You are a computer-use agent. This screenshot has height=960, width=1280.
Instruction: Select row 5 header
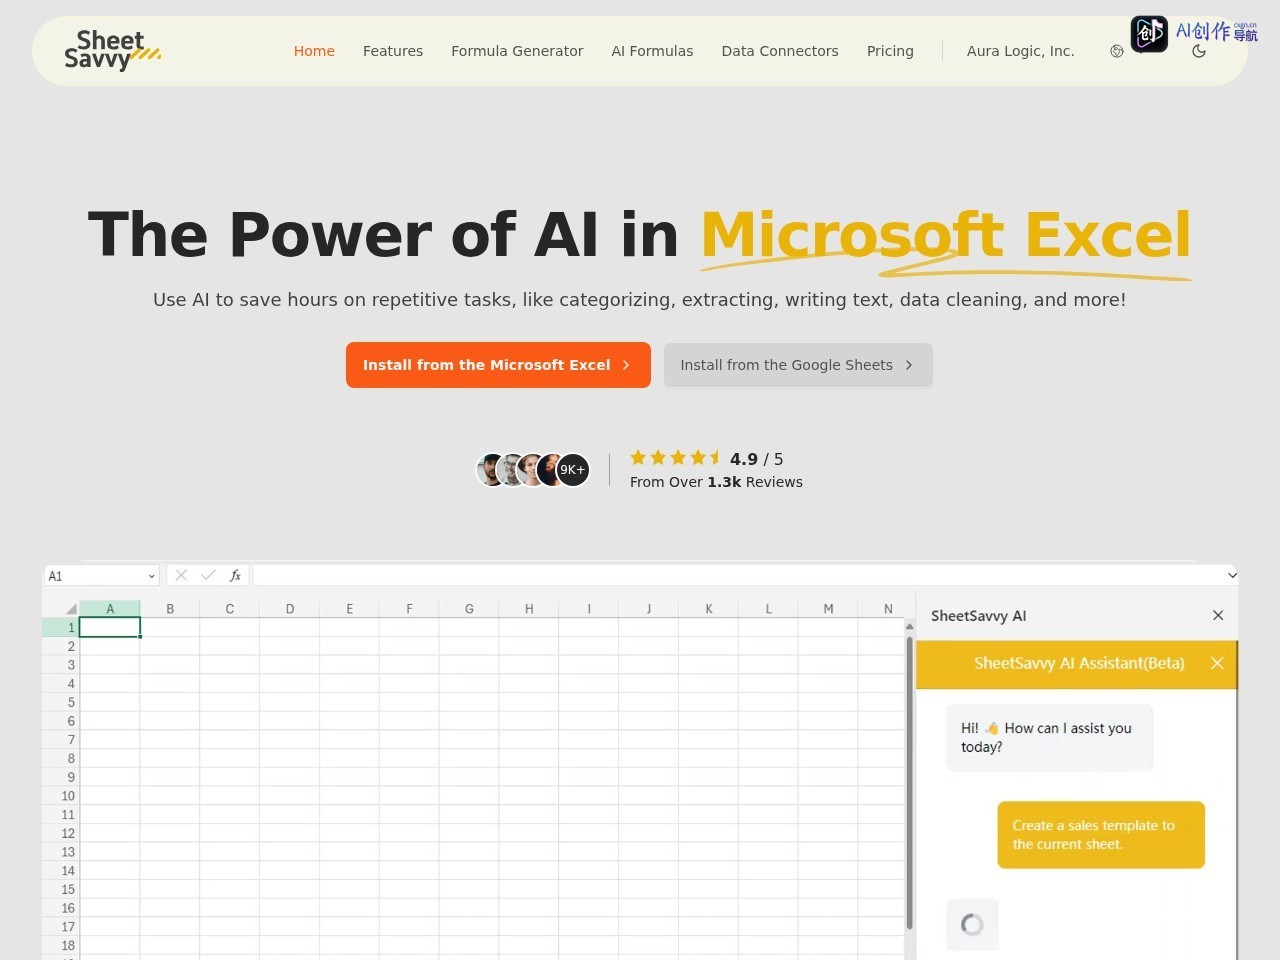tap(61, 702)
